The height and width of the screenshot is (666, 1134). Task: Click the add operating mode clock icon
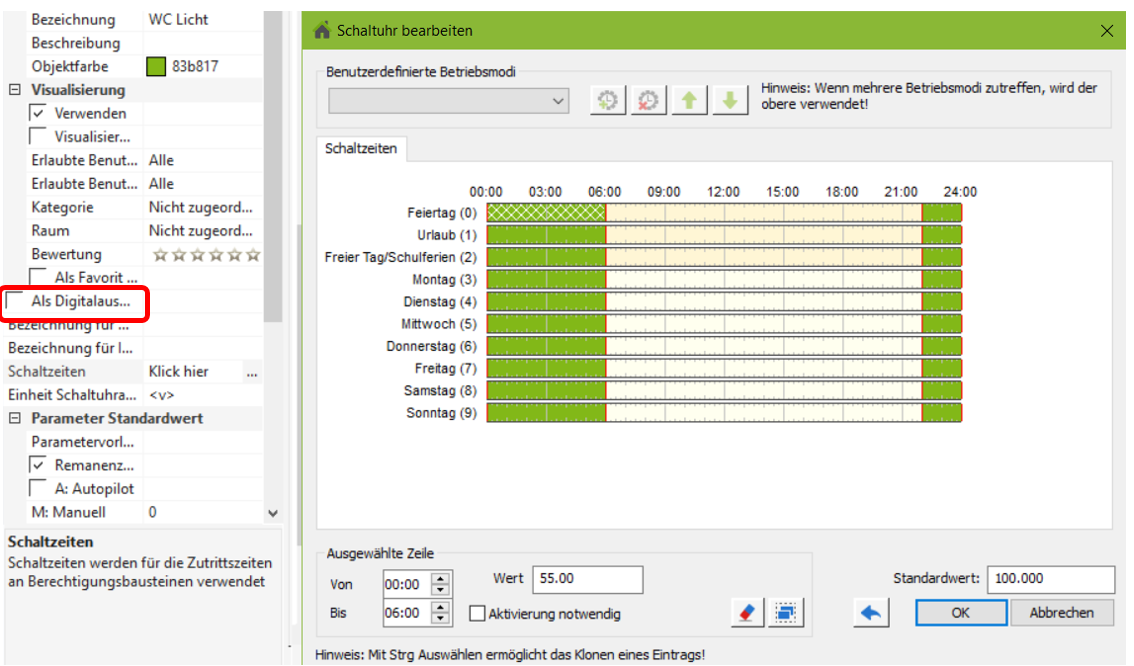[x=608, y=101]
